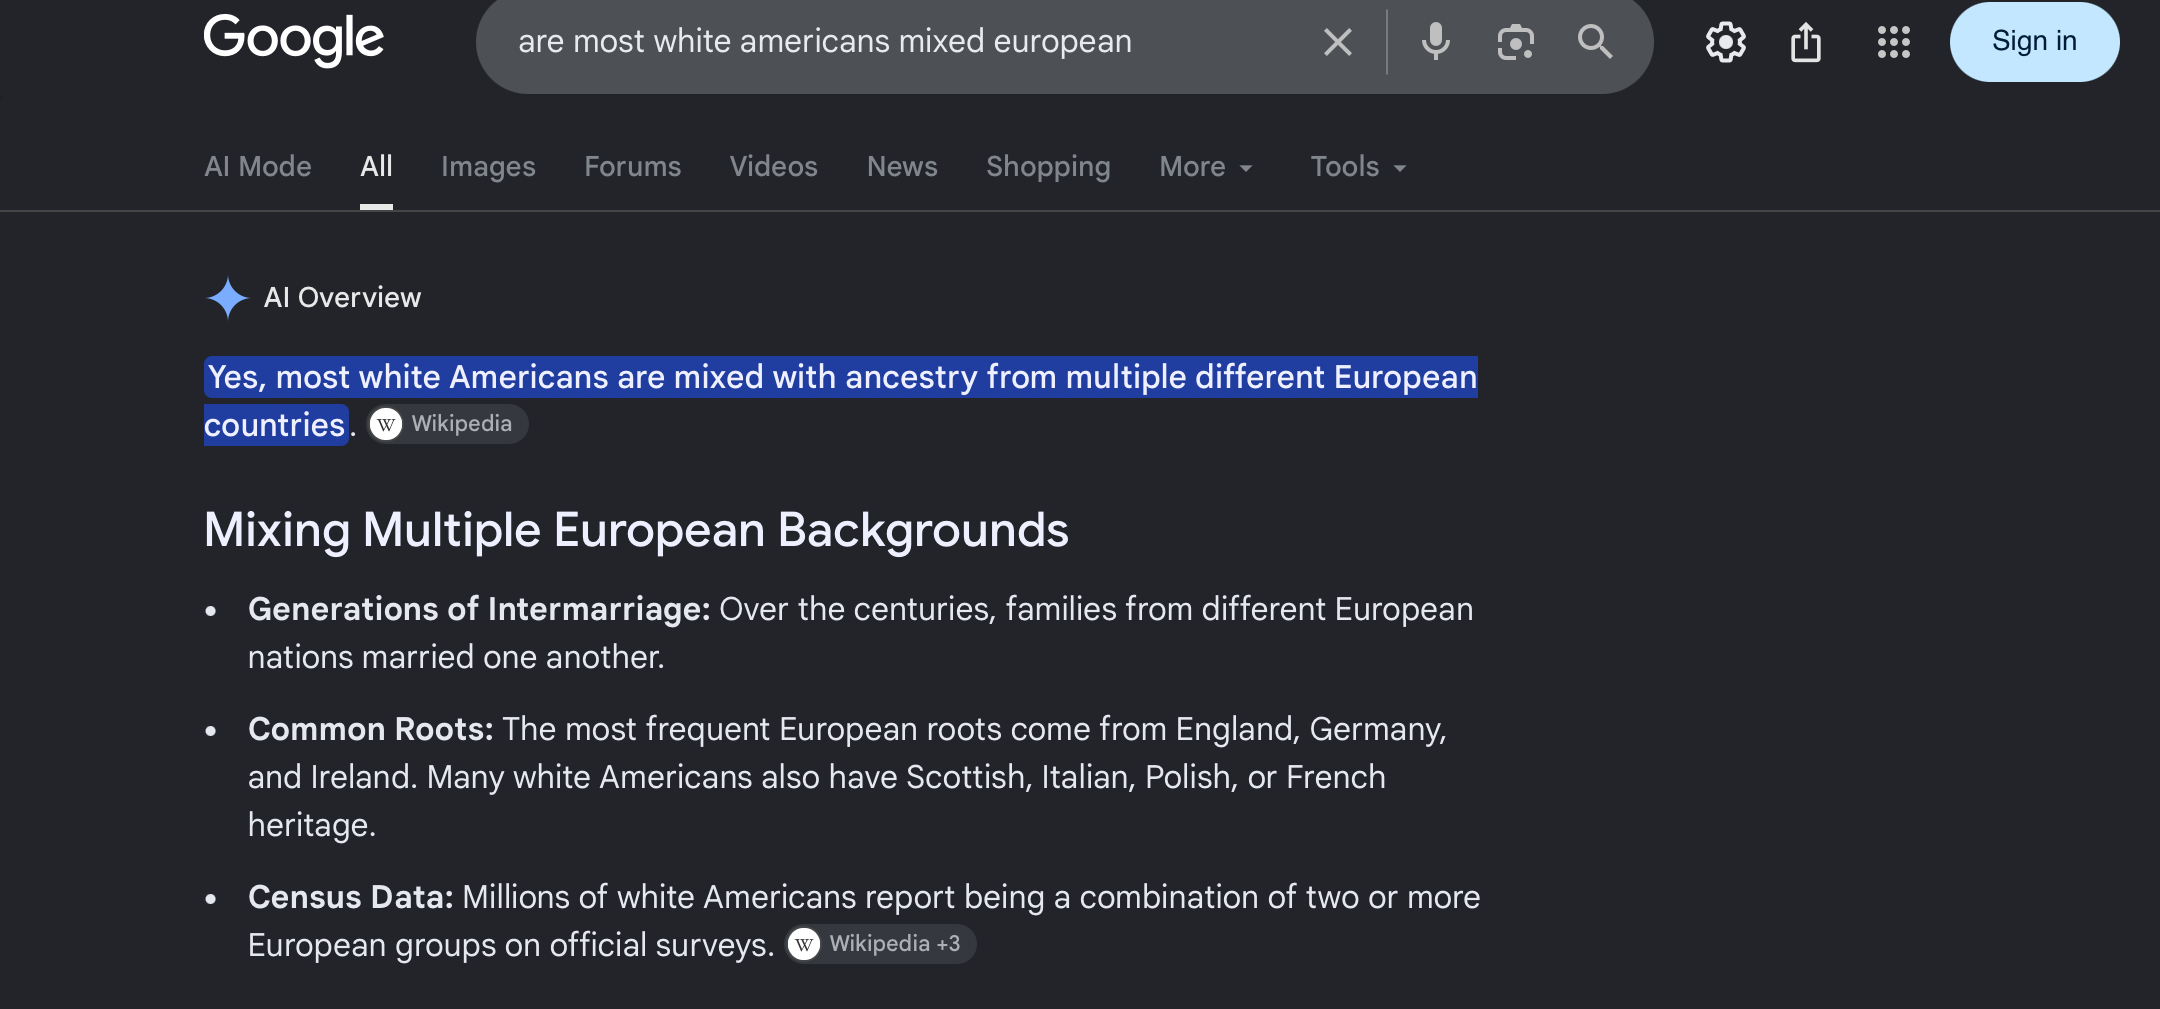This screenshot has height=1009, width=2160.
Task: Click the 'AI Overview' label text
Action: (x=342, y=298)
